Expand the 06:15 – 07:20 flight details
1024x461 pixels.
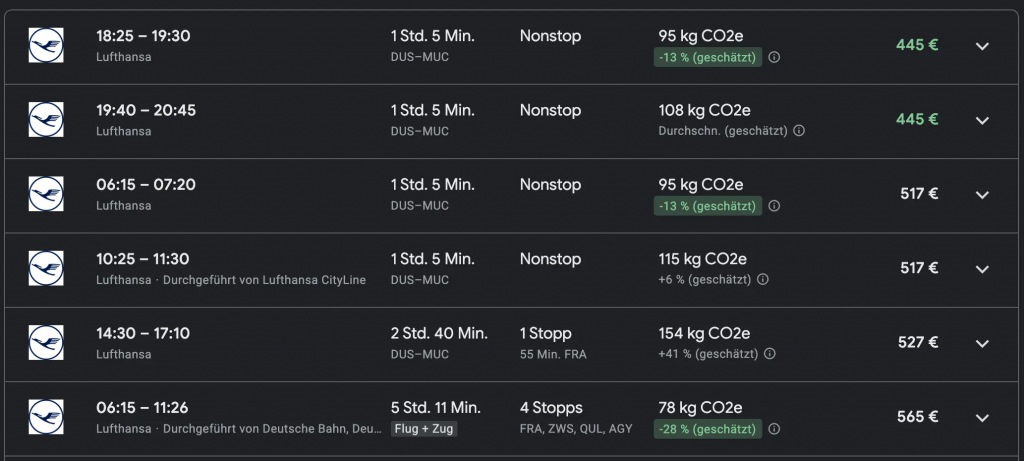[x=982, y=194]
